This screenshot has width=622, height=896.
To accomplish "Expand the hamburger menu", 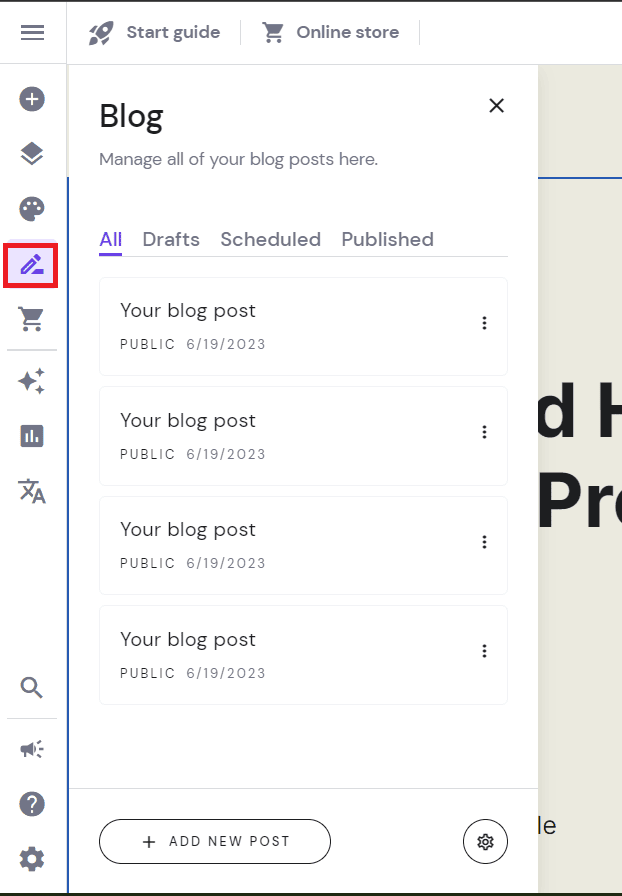I will click(33, 32).
